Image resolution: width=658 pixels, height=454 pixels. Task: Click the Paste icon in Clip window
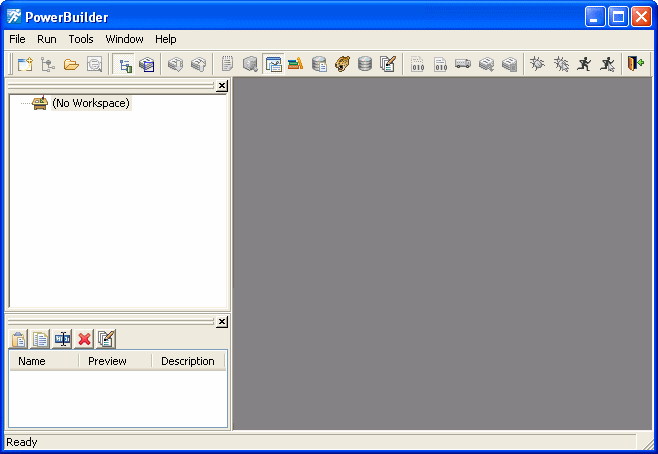point(18,339)
